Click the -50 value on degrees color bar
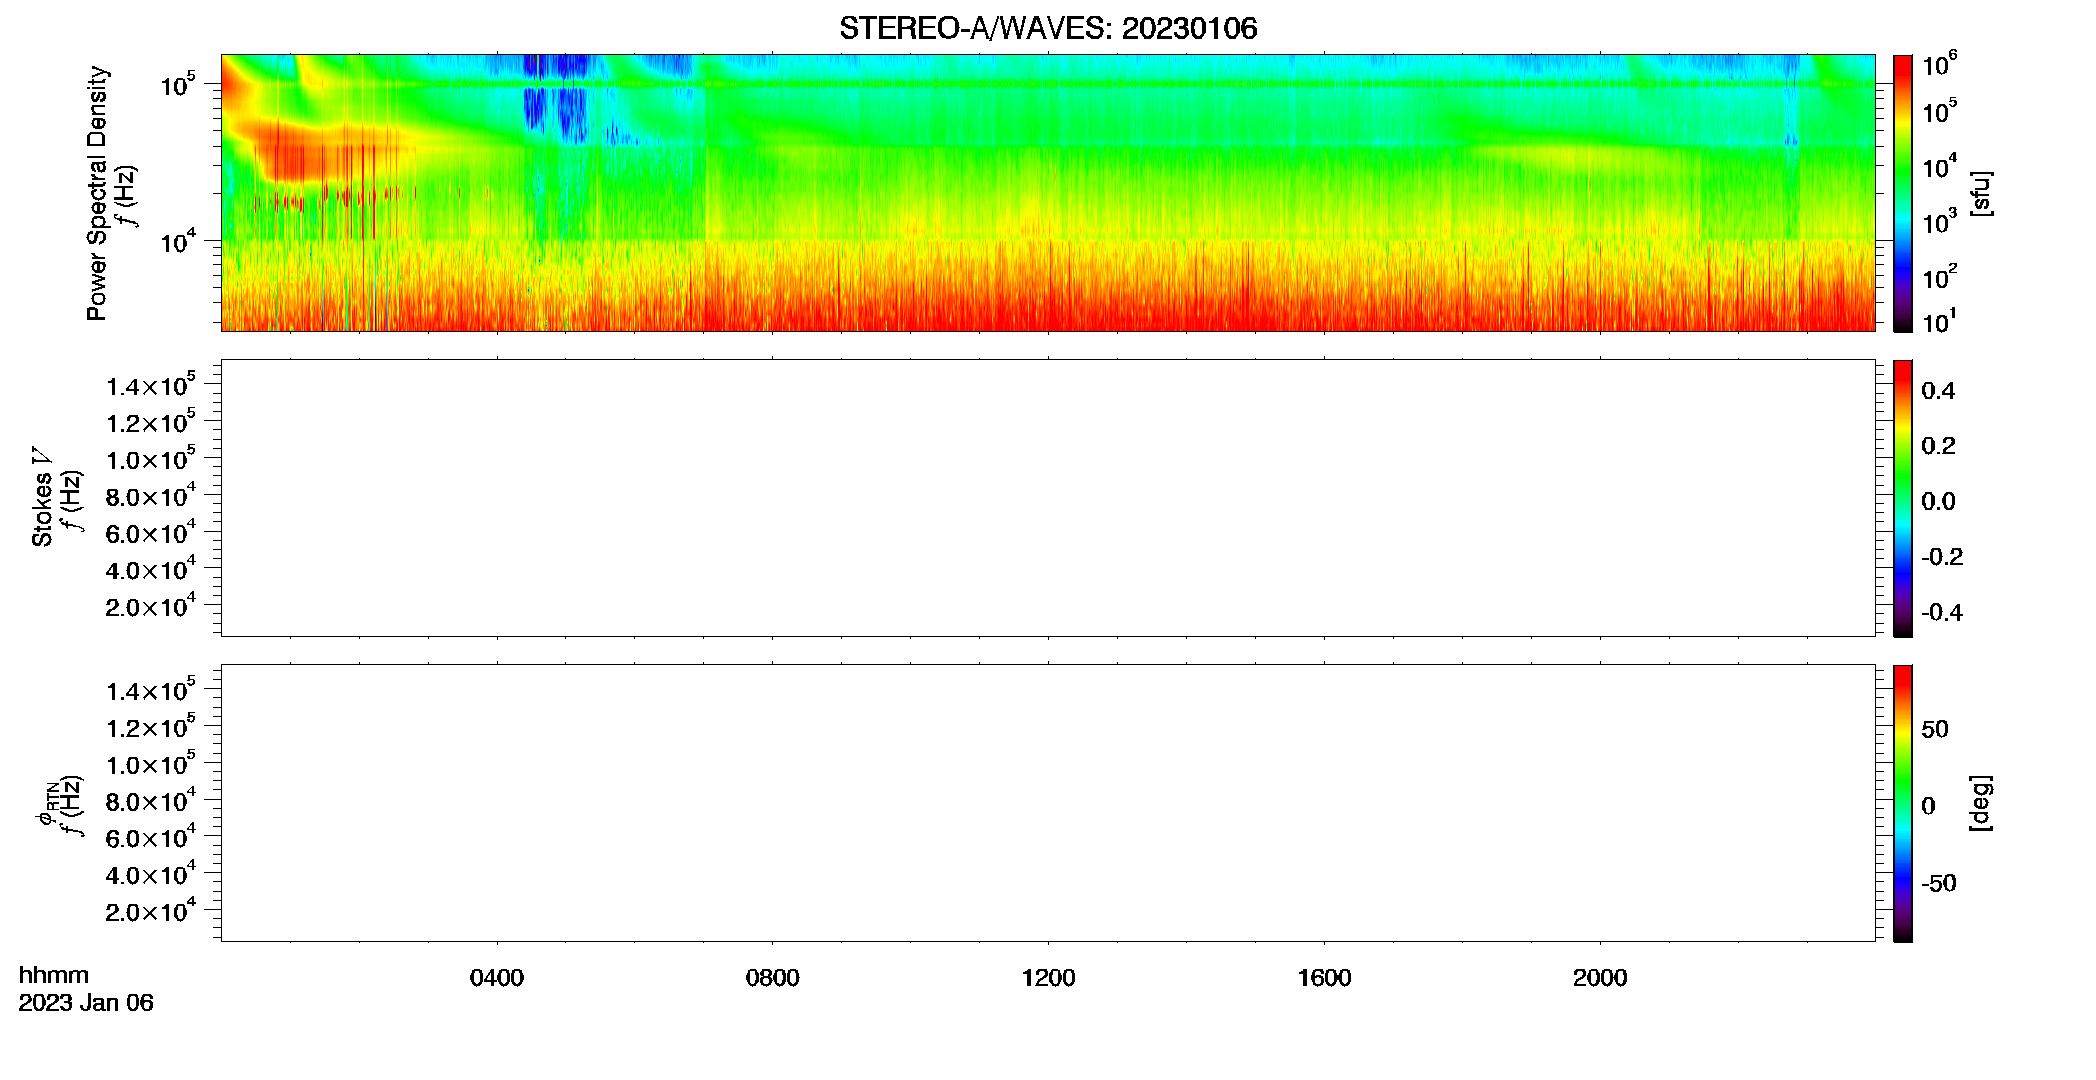The height and width of the screenshot is (1080, 2096). pos(1939,884)
